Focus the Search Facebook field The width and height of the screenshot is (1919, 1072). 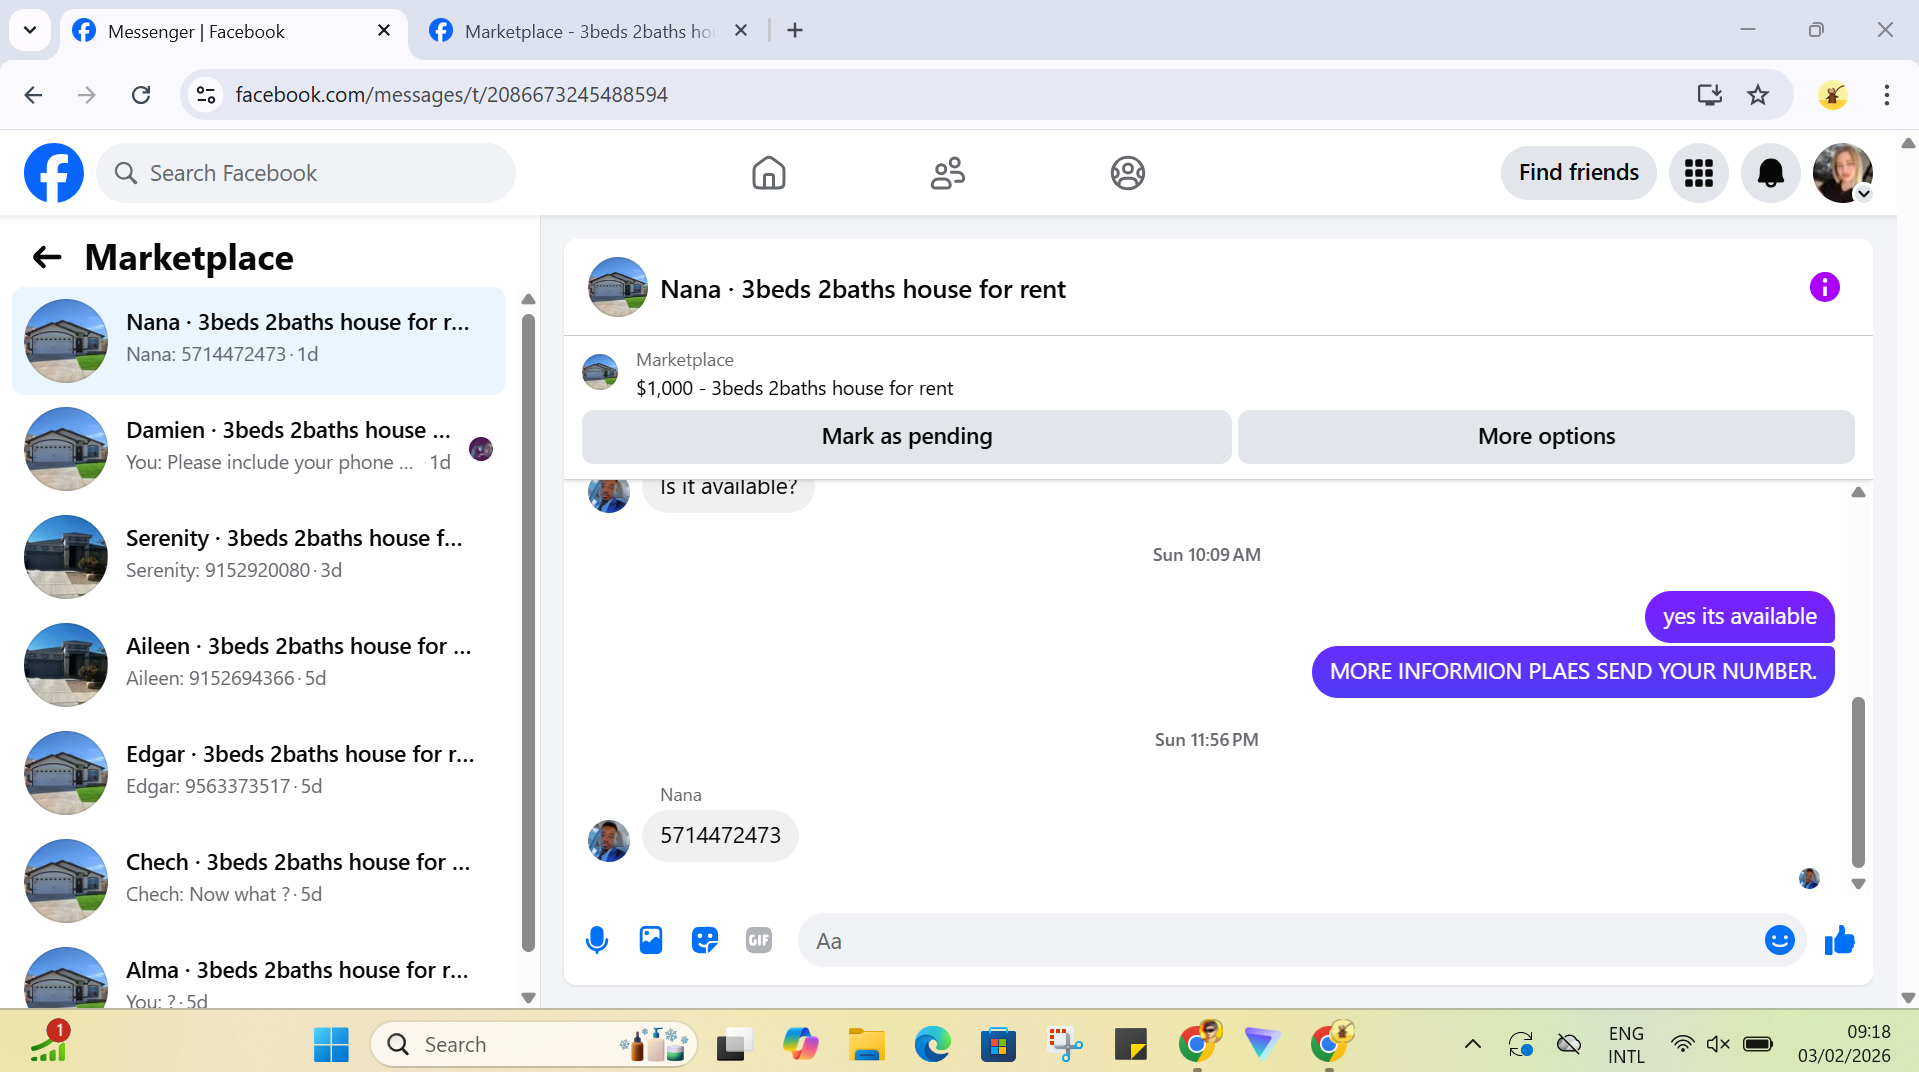click(x=306, y=173)
